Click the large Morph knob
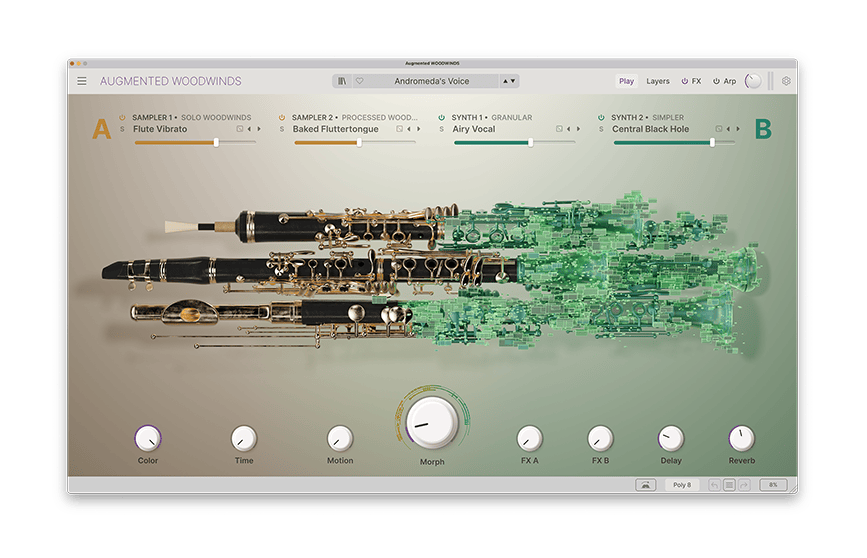 point(432,421)
